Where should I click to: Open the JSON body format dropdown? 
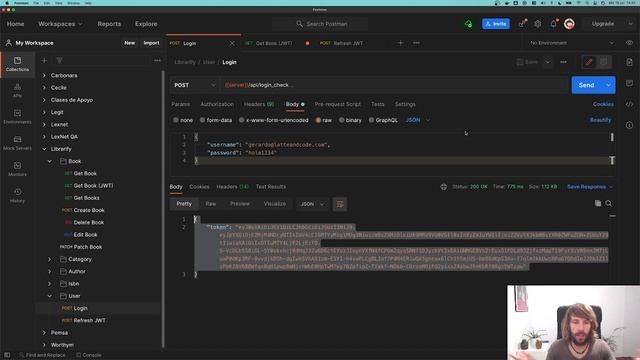pyautogui.click(x=418, y=120)
